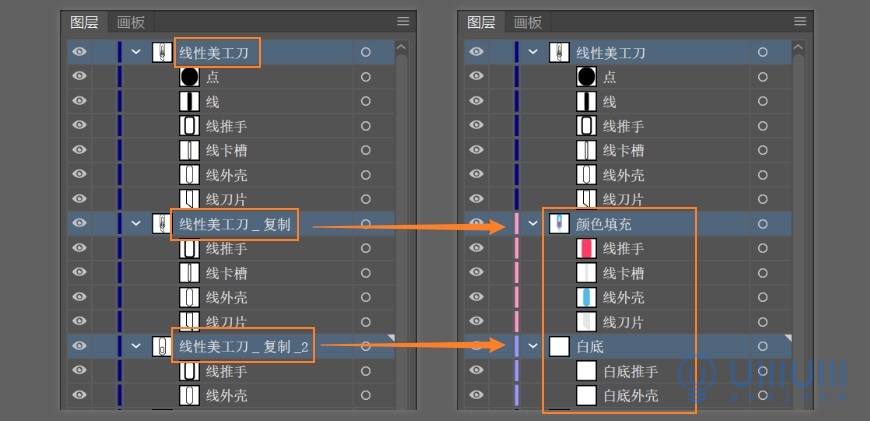Click the 白底 layer thumbnail

(x=559, y=346)
